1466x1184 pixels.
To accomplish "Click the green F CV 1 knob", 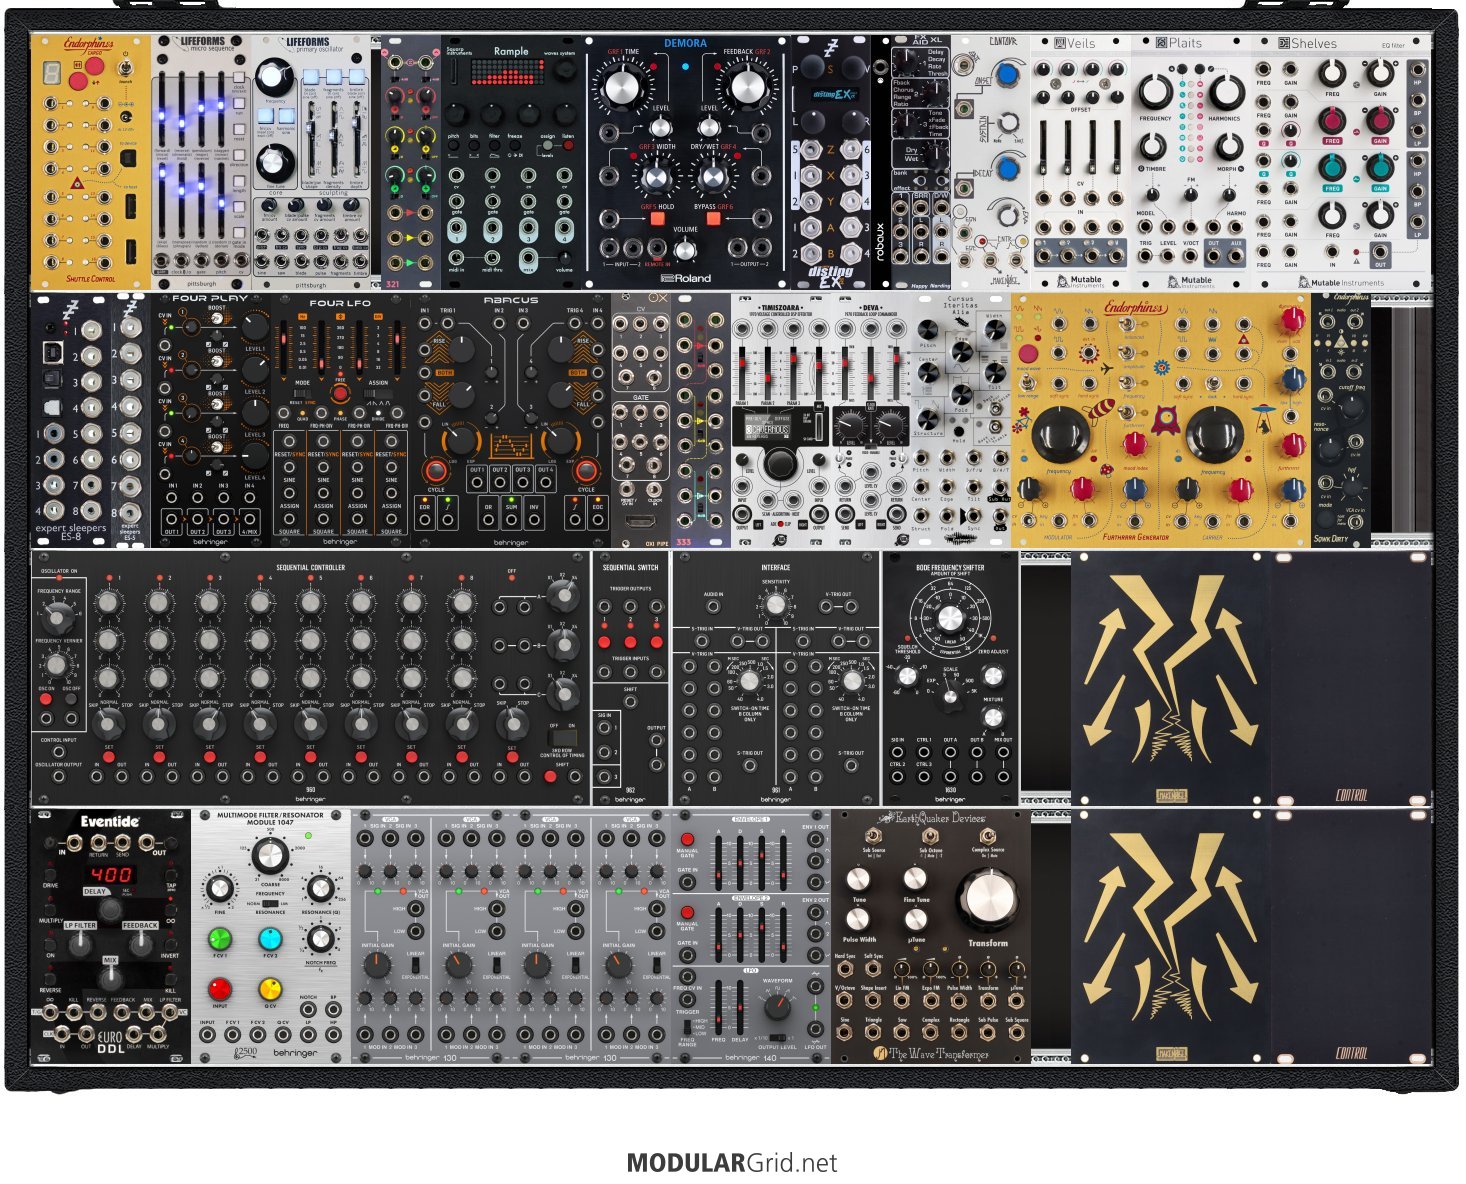I will pyautogui.click(x=220, y=939).
